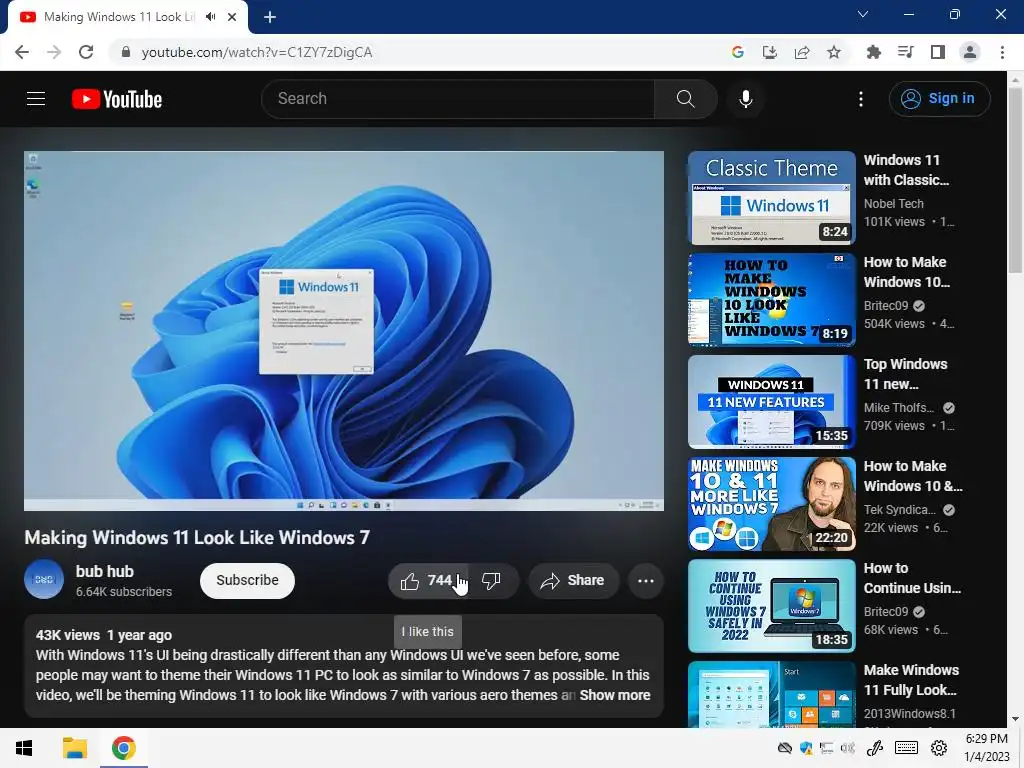
Task: Open How to Make Windows 10 Britec09 thumbnail
Action: [771, 300]
